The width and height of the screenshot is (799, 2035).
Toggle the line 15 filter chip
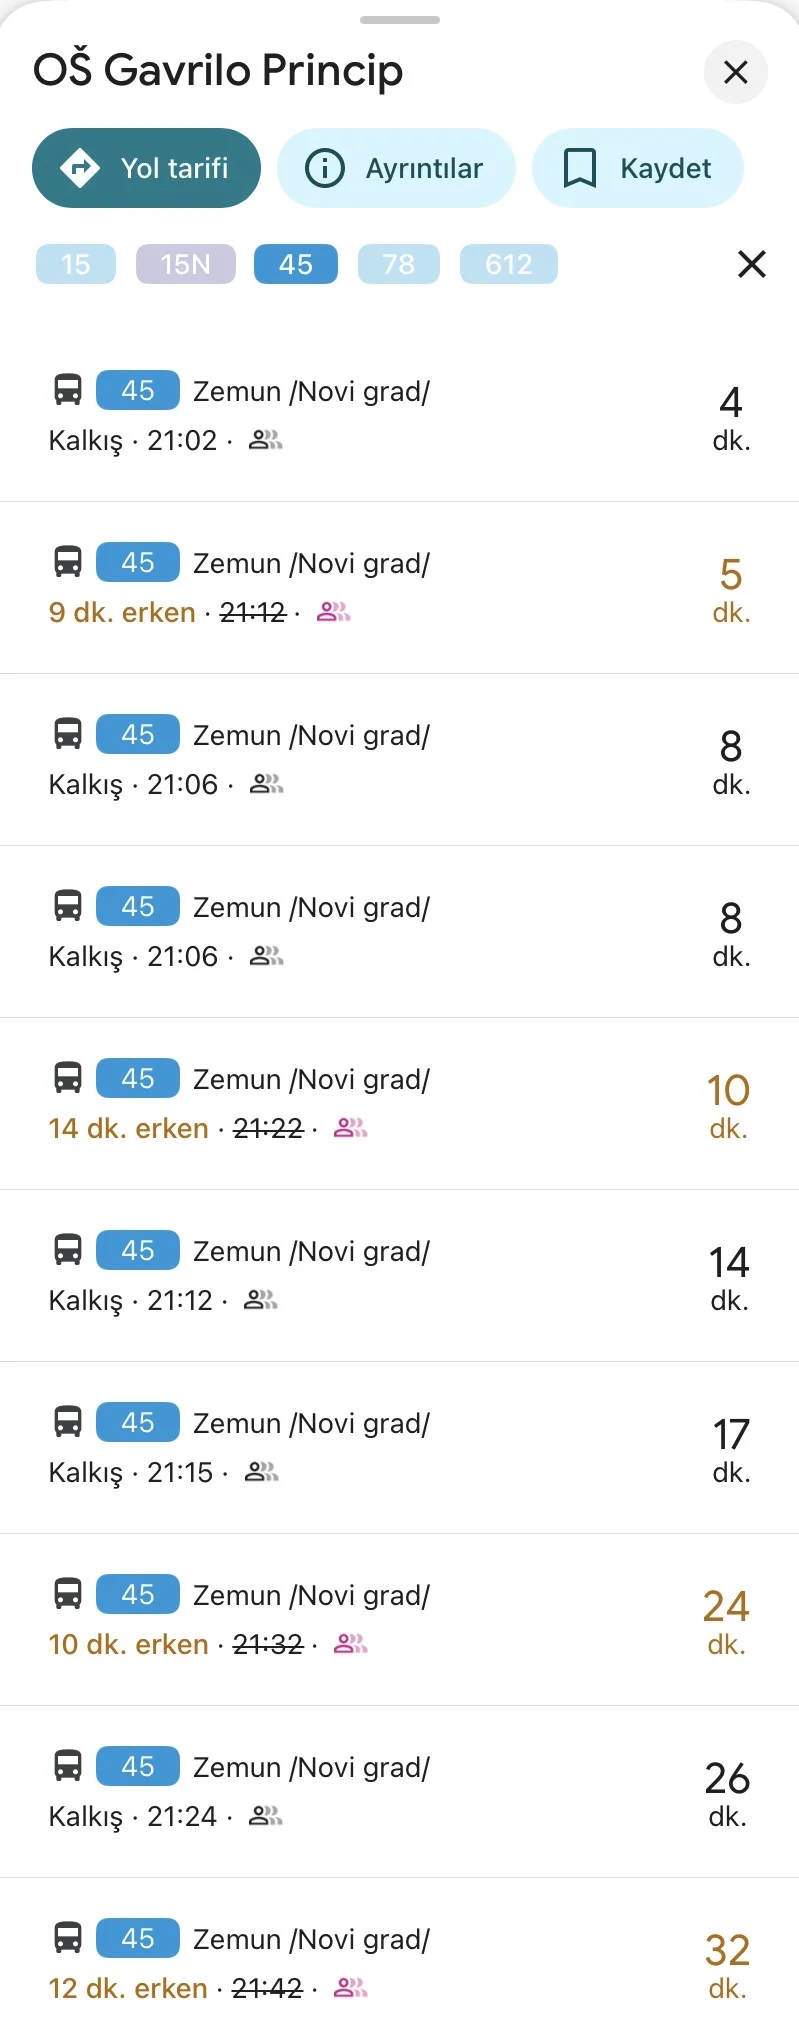(76, 264)
